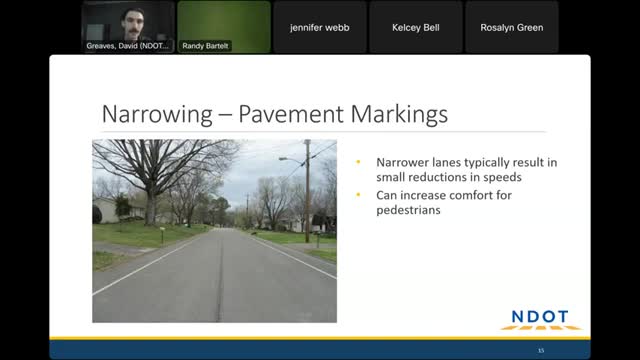Select Randy Bartelt's participant tile
Image resolution: width=640 pixels, height=360 pixels.
pos(224,27)
